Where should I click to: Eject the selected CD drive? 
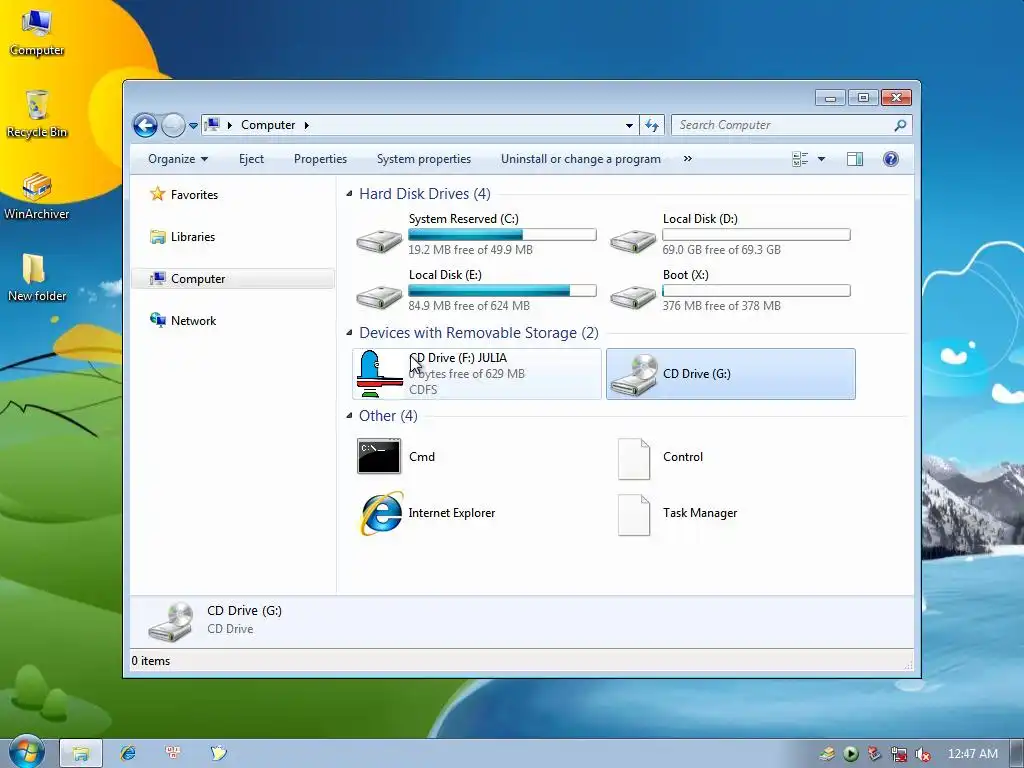pyautogui.click(x=251, y=159)
